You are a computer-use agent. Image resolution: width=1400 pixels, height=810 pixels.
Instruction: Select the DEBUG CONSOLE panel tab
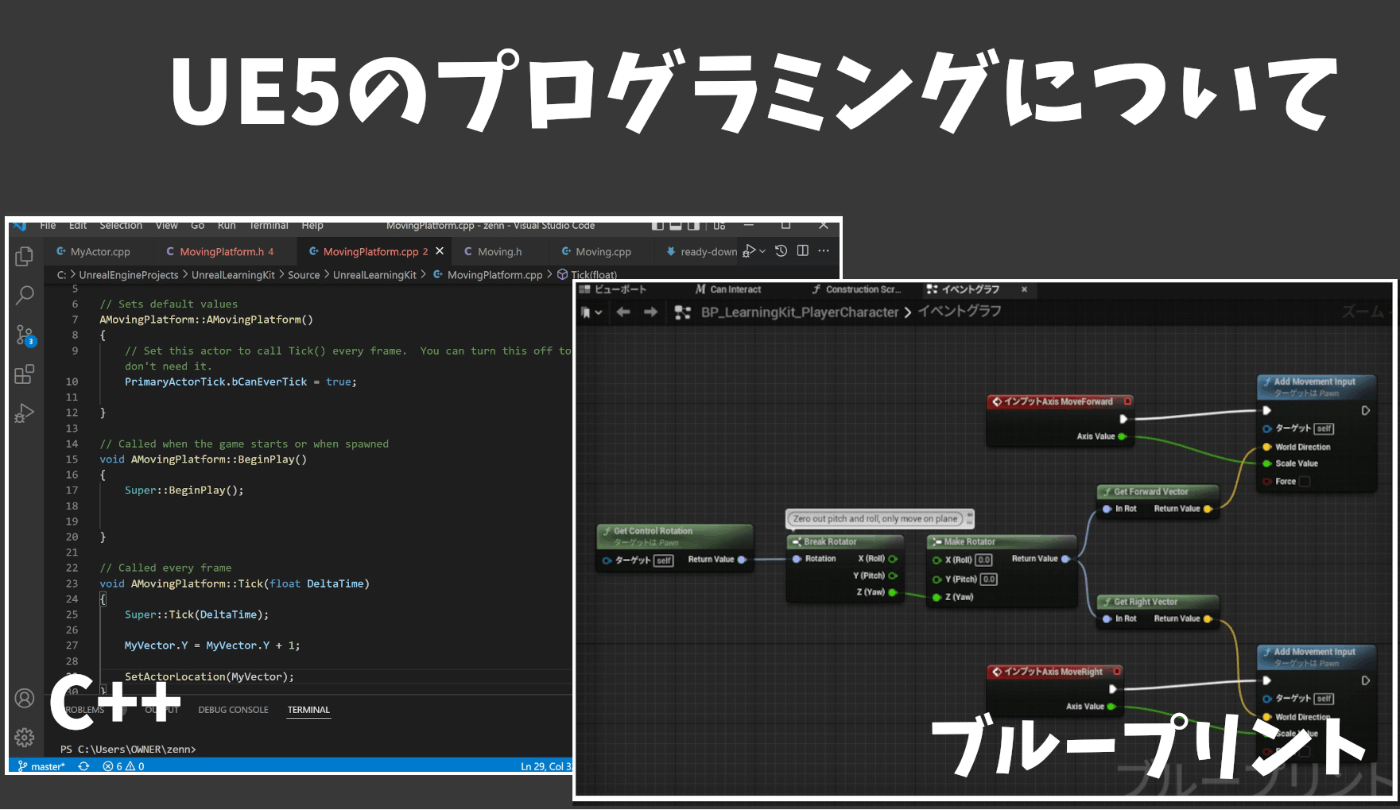click(233, 710)
